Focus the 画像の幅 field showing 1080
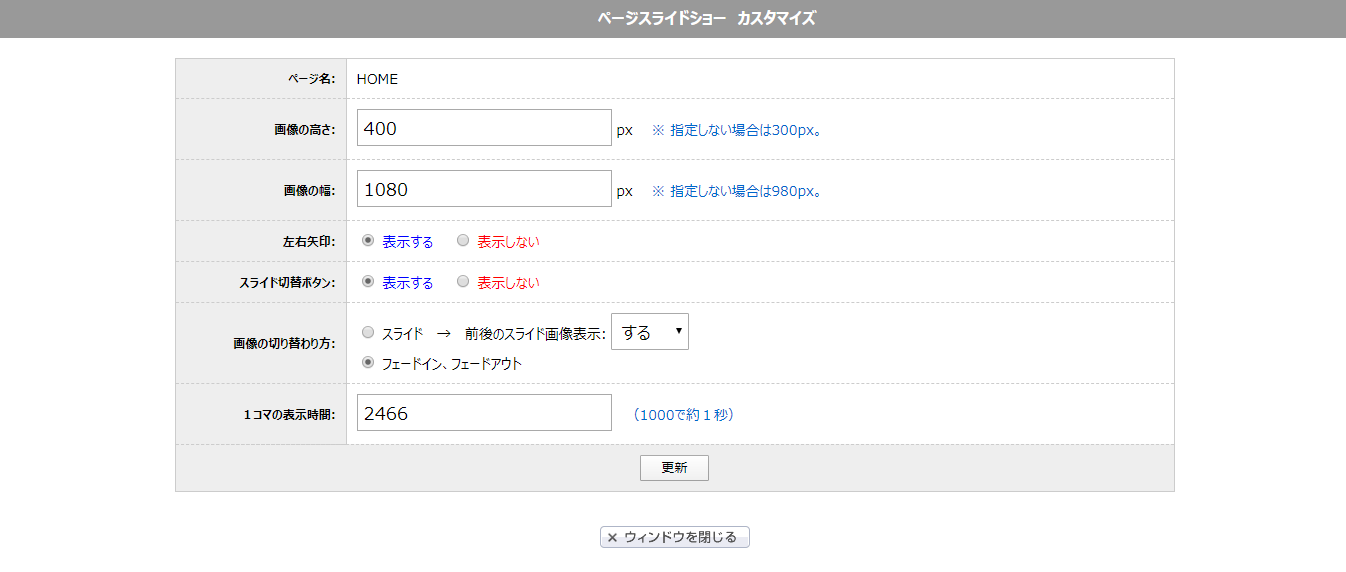Viewport: 1346px width, 572px height. tap(484, 189)
